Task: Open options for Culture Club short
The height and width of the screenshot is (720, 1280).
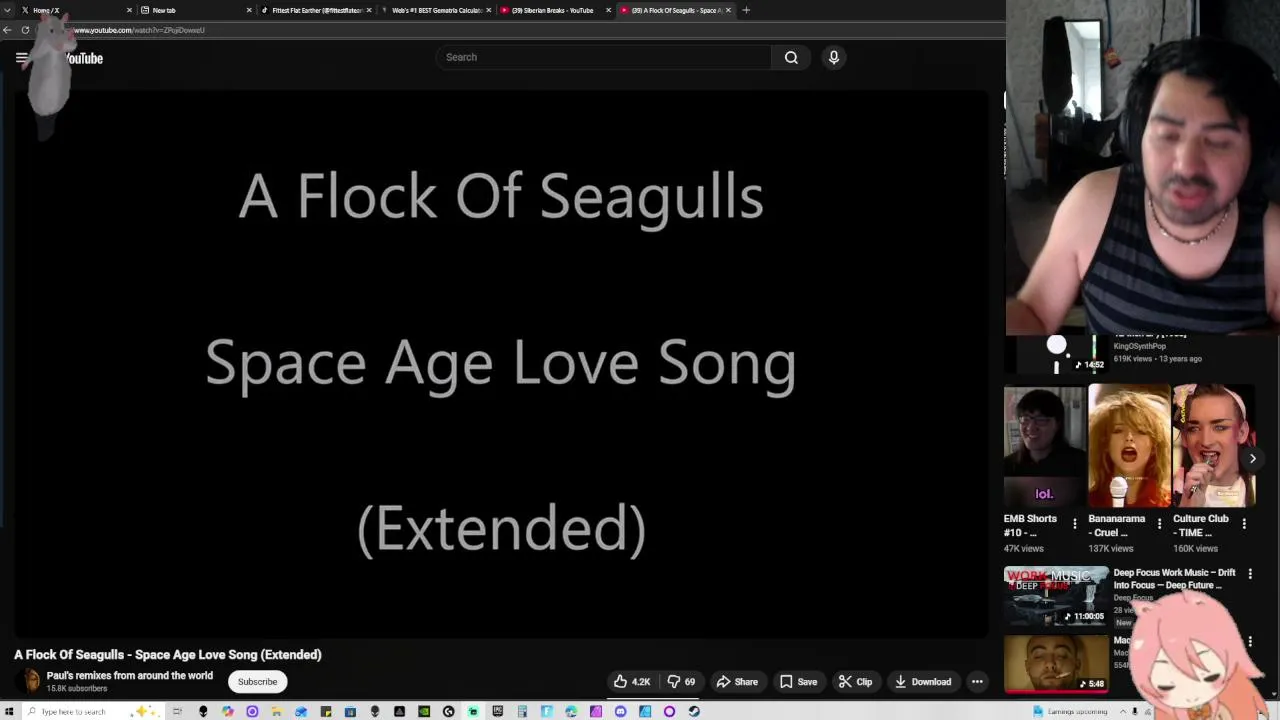Action: (1244, 523)
